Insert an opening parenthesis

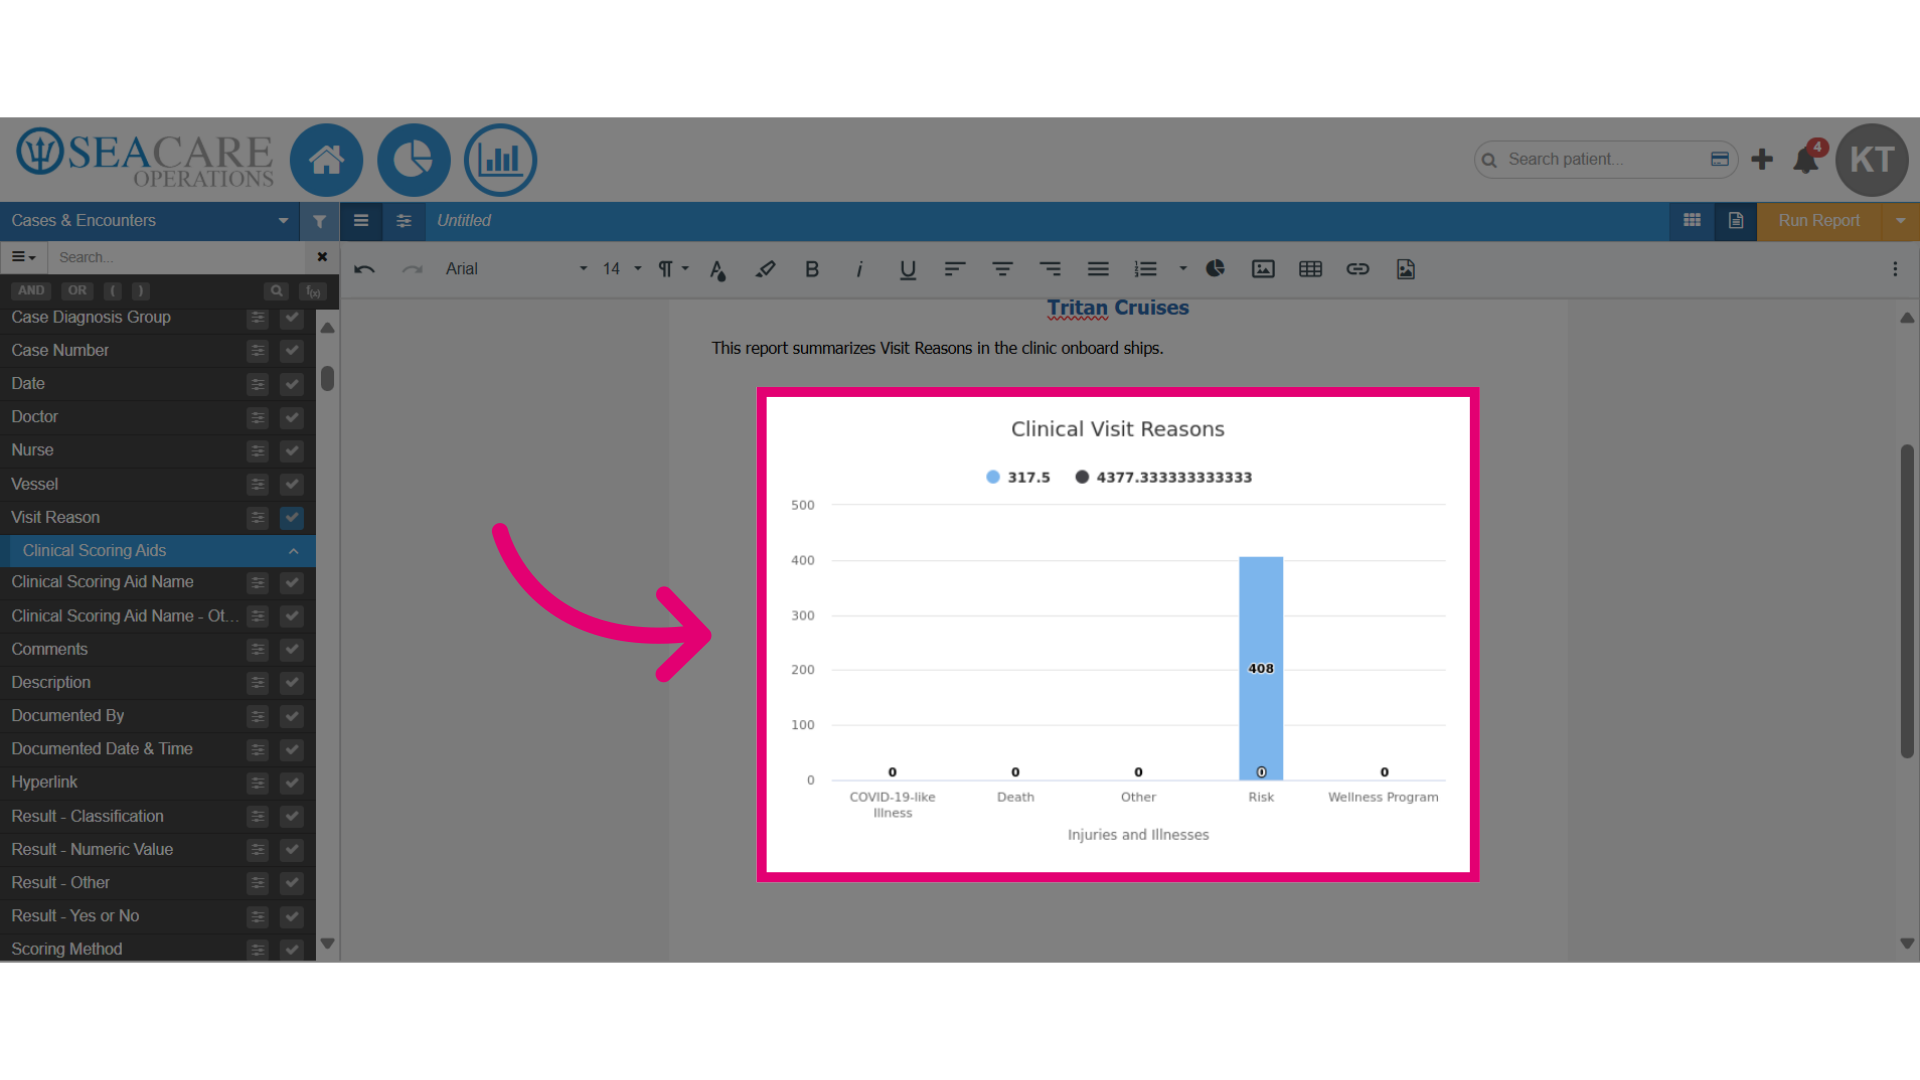113,291
